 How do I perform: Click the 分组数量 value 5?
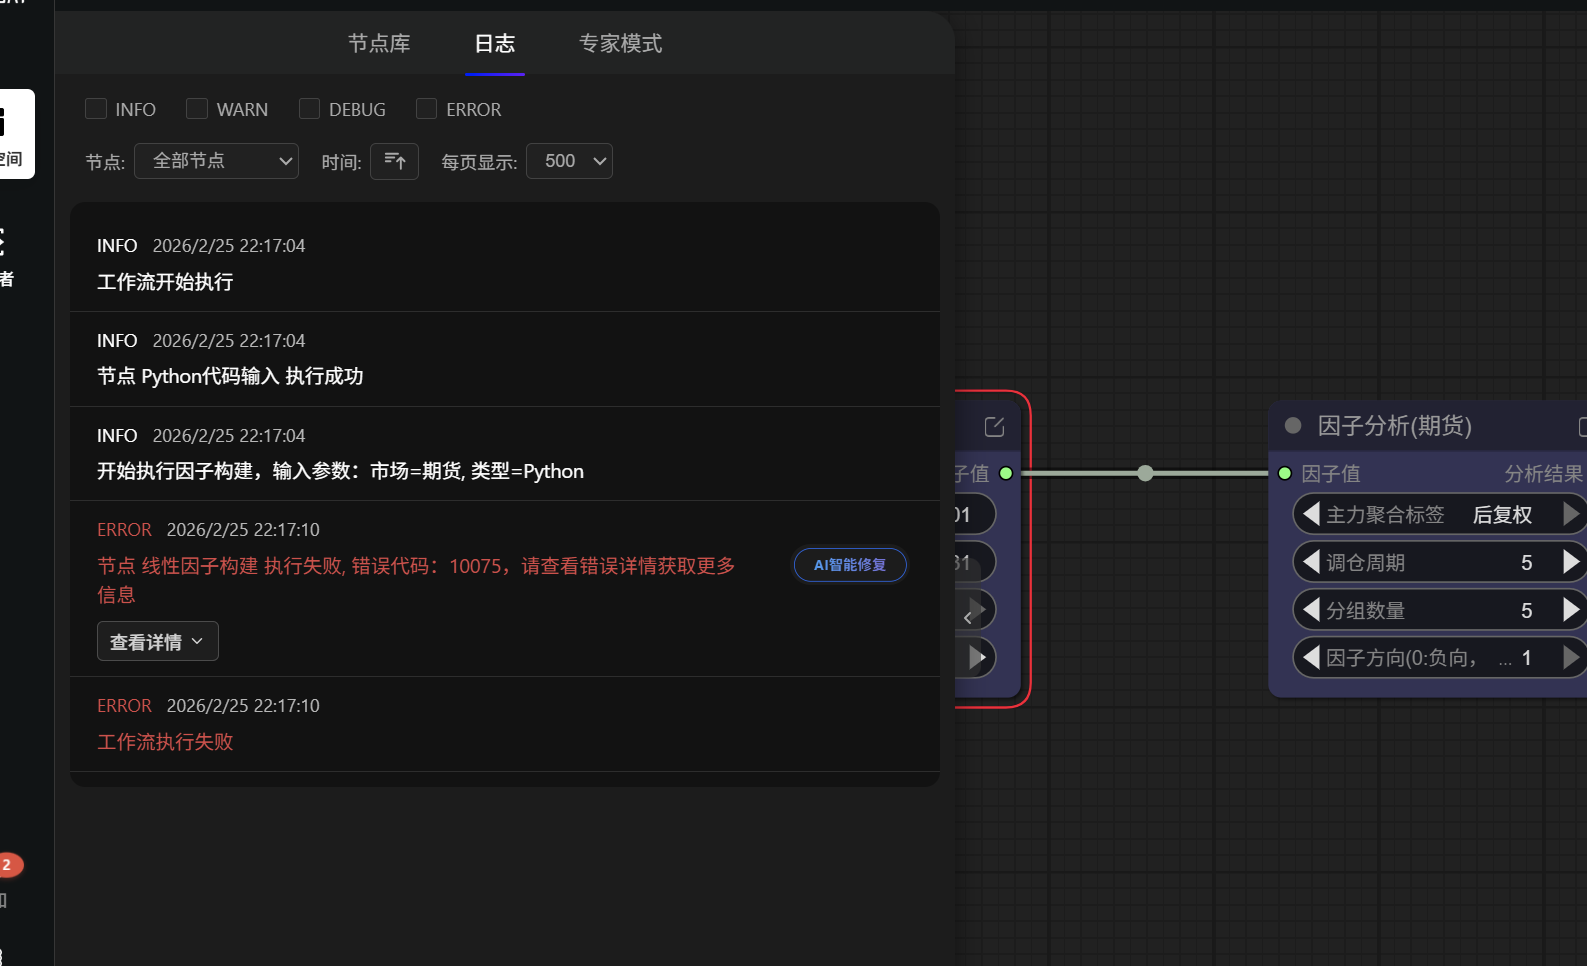coord(1526,611)
